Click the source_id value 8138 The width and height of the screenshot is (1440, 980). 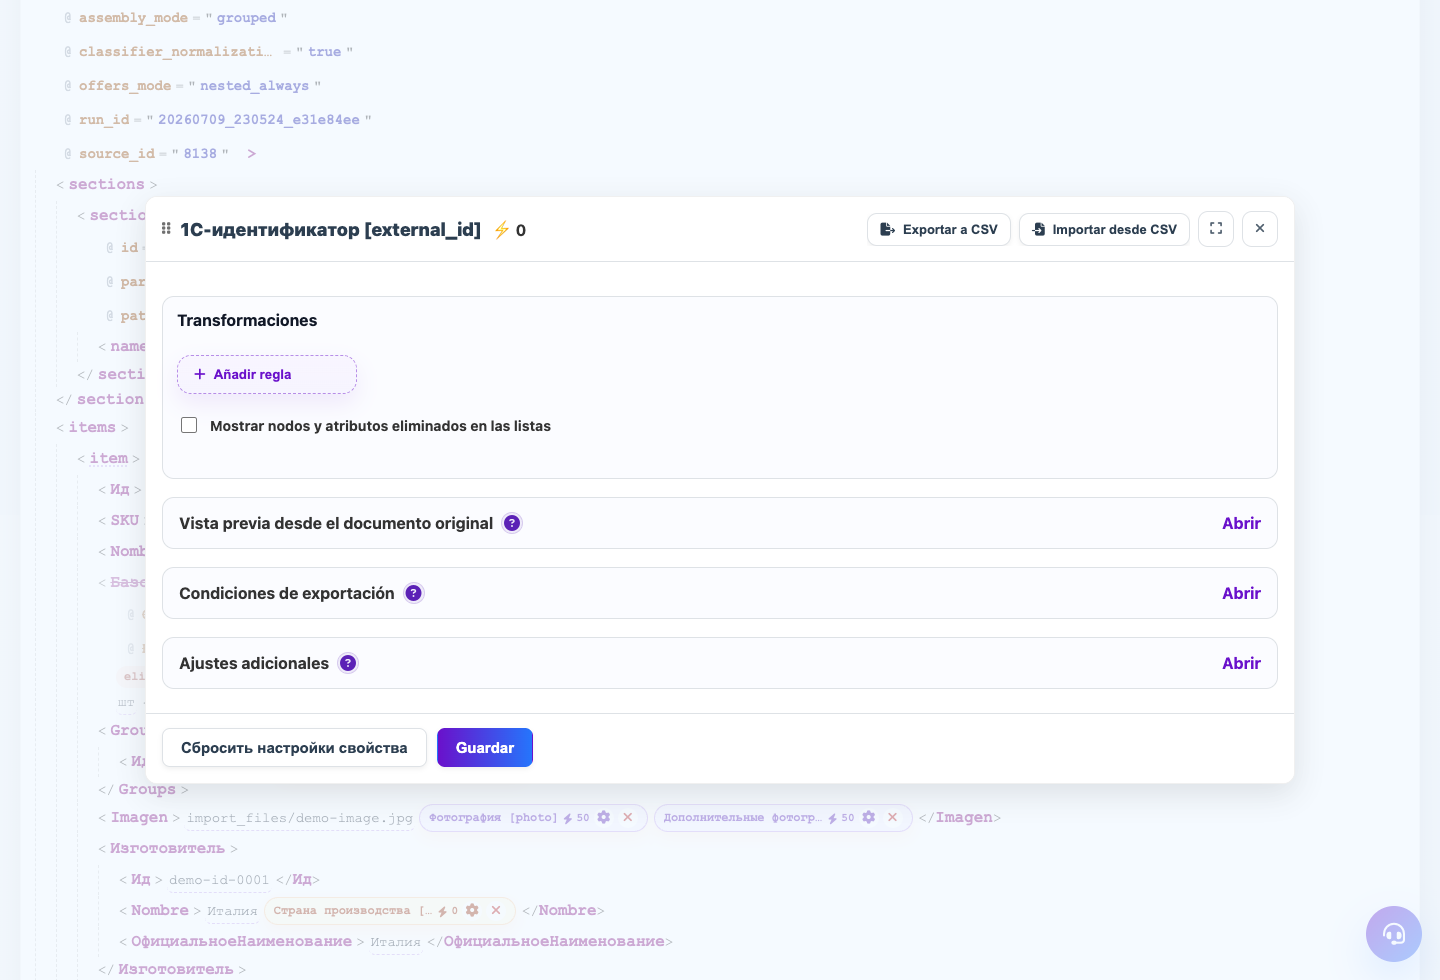(x=200, y=154)
